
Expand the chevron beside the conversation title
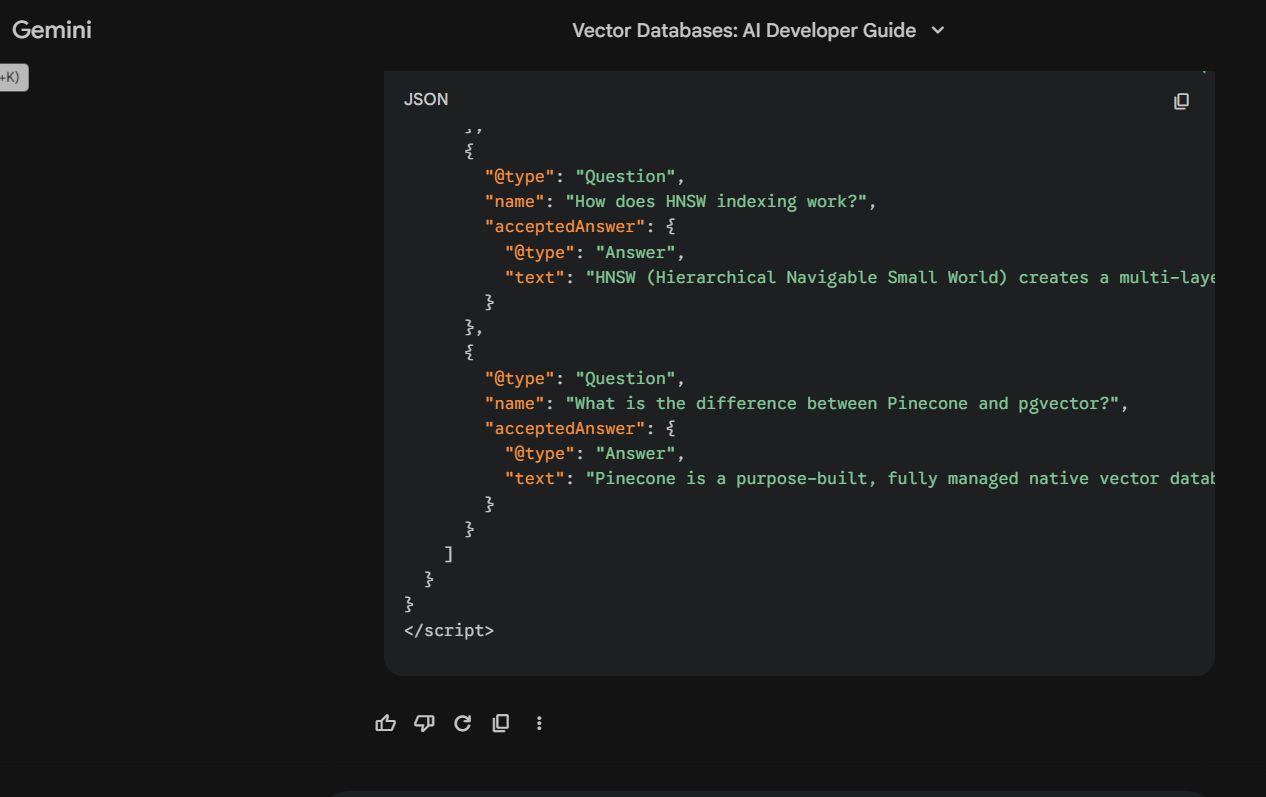[938, 30]
